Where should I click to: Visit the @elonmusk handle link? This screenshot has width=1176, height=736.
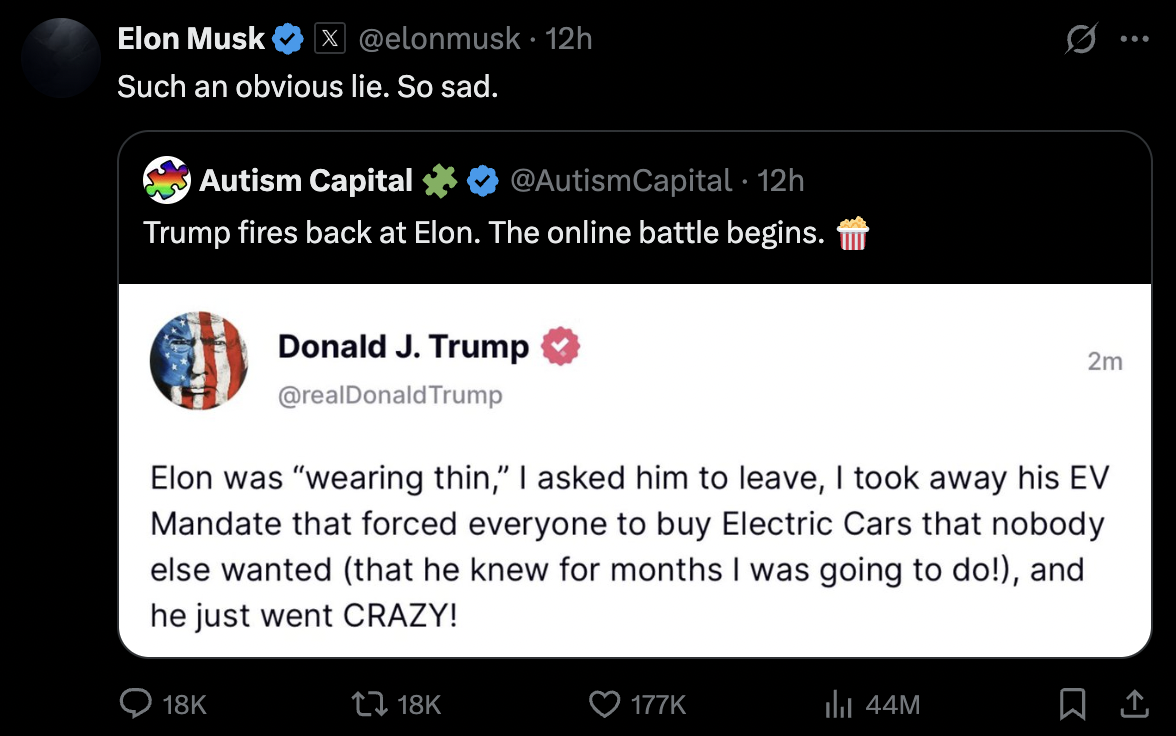click(439, 38)
